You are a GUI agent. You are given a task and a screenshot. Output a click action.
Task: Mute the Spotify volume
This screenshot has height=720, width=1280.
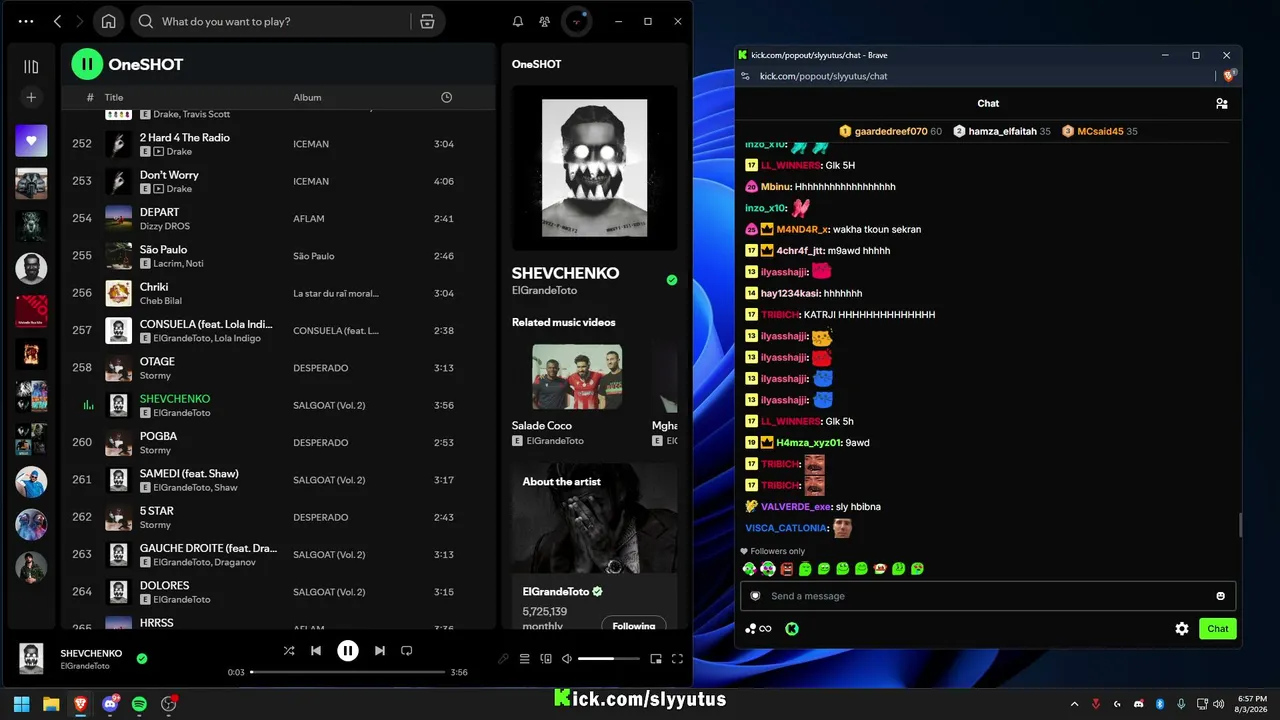click(x=567, y=659)
